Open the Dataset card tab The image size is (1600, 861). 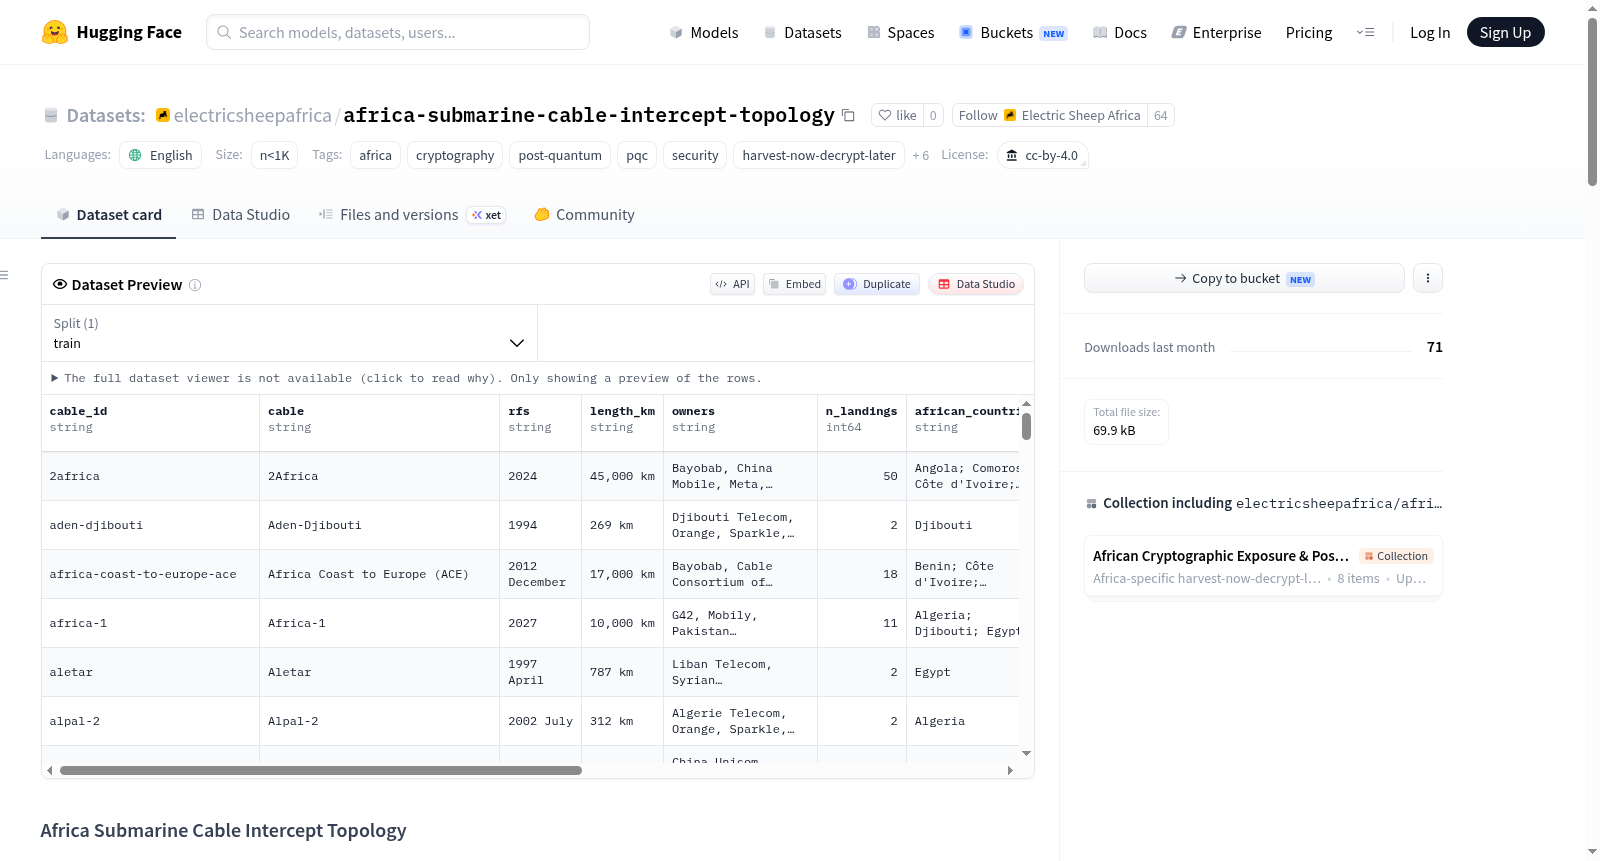coord(109,215)
